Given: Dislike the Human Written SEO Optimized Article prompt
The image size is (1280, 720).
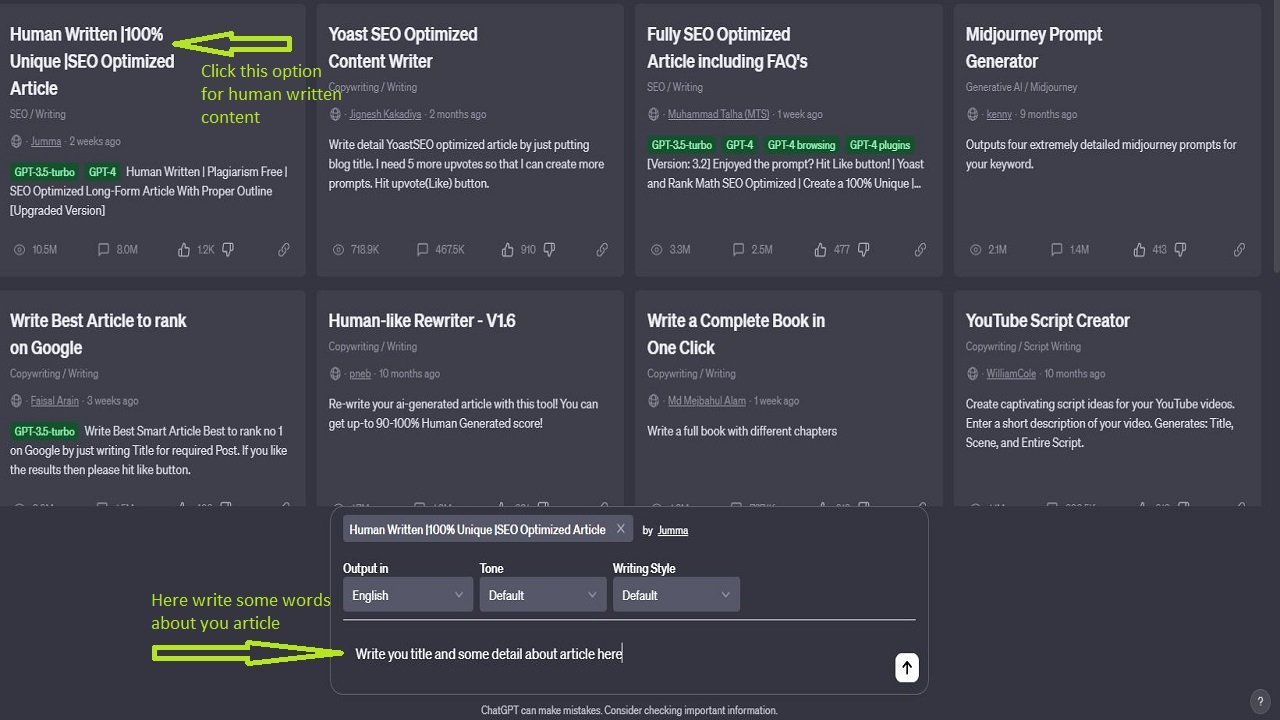Looking at the screenshot, I should point(227,249).
